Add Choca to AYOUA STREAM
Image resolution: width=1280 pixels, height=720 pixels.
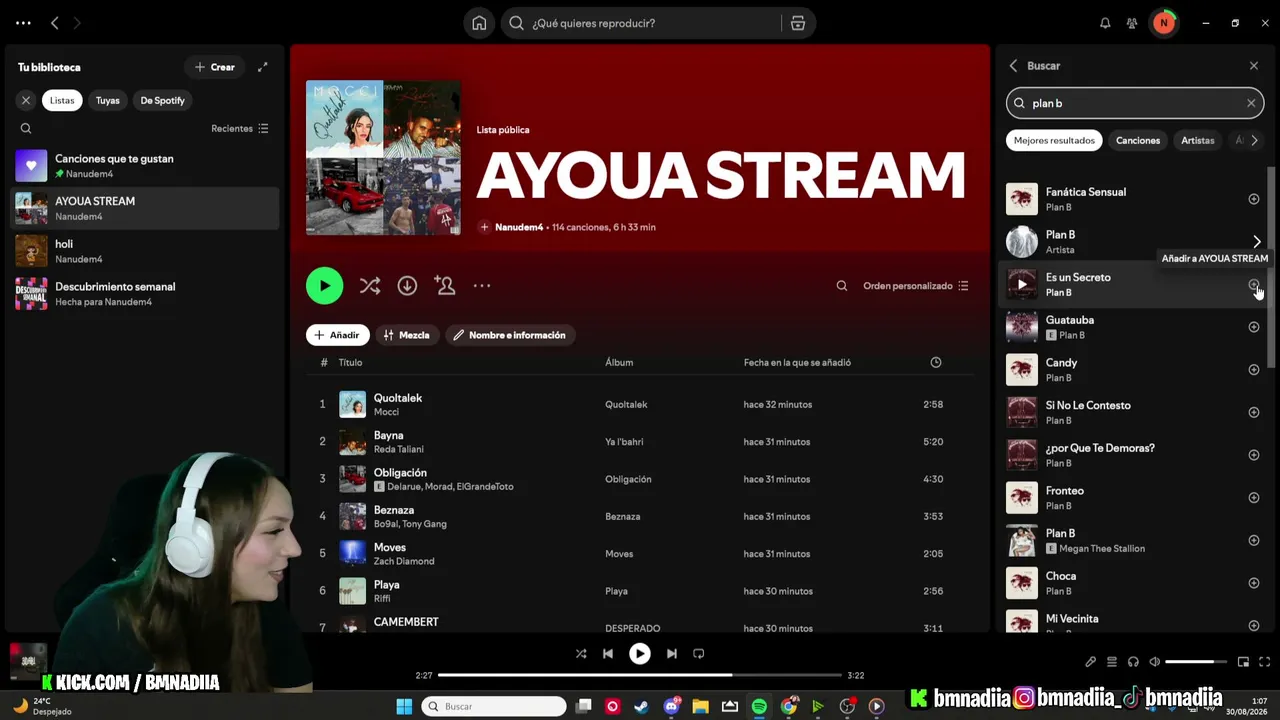click(x=1254, y=583)
